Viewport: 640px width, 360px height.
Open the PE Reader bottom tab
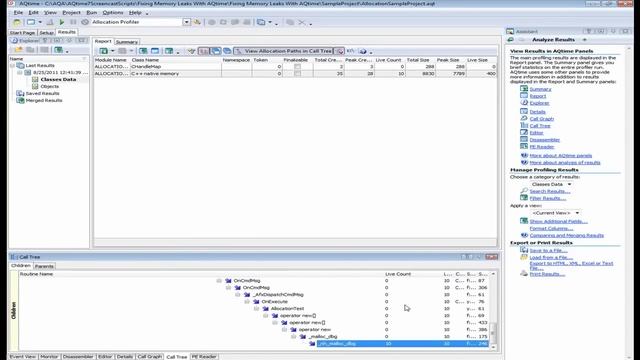click(x=204, y=356)
